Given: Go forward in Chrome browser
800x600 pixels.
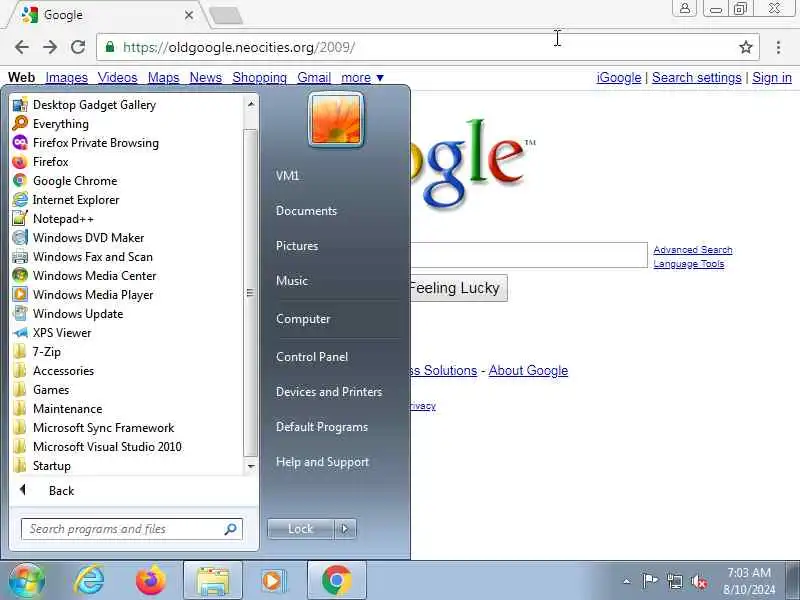Looking at the screenshot, I should click(x=50, y=47).
